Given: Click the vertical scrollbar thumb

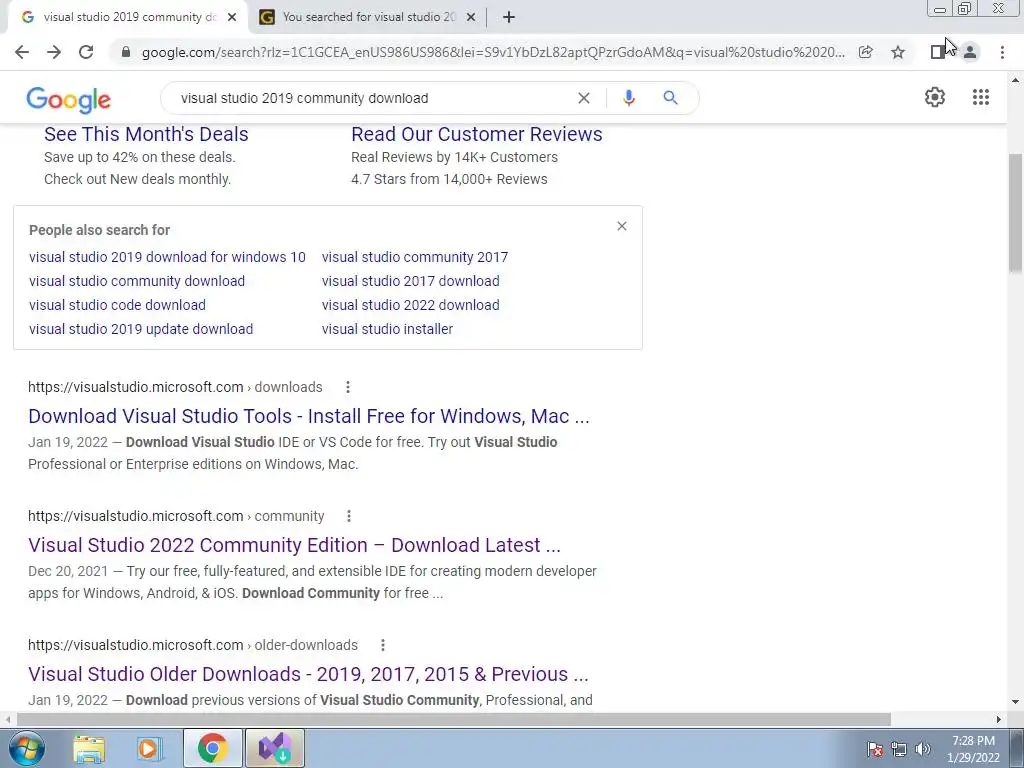Looking at the screenshot, I should pyautogui.click(x=1016, y=214).
